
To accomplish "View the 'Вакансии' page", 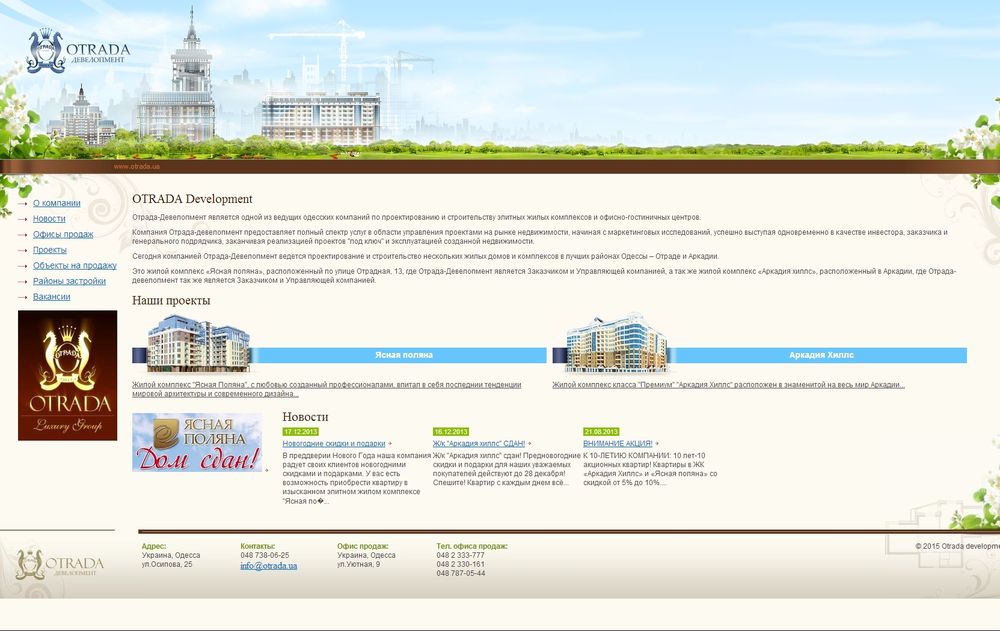I will tap(52, 297).
